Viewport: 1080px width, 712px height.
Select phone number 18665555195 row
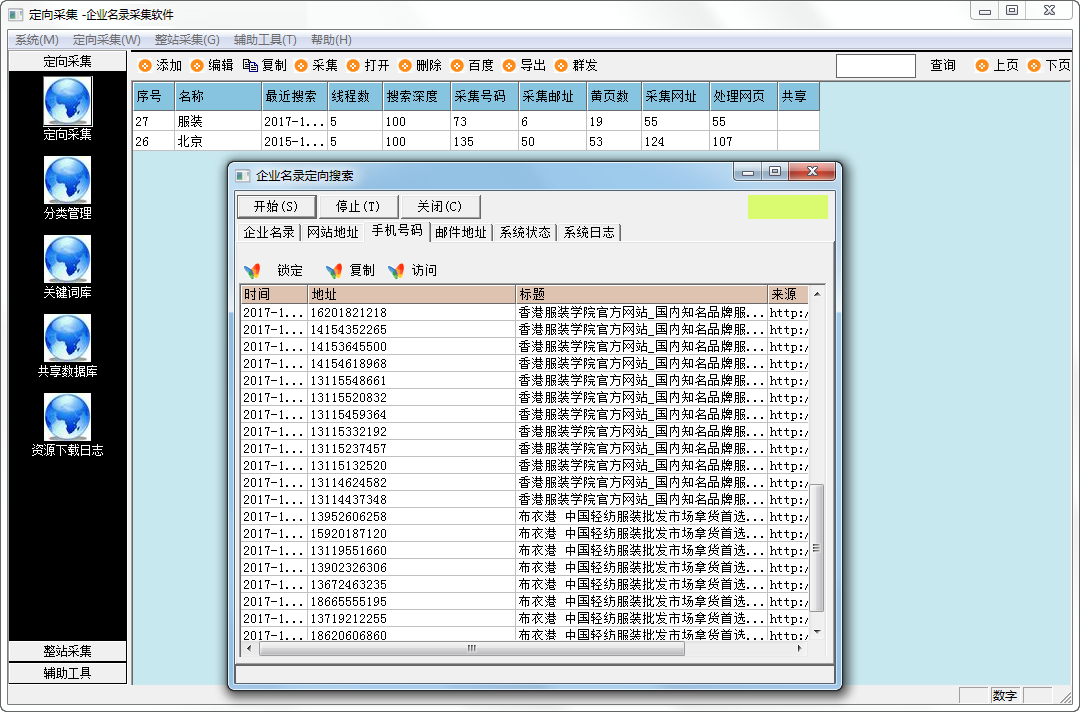tap(525, 601)
